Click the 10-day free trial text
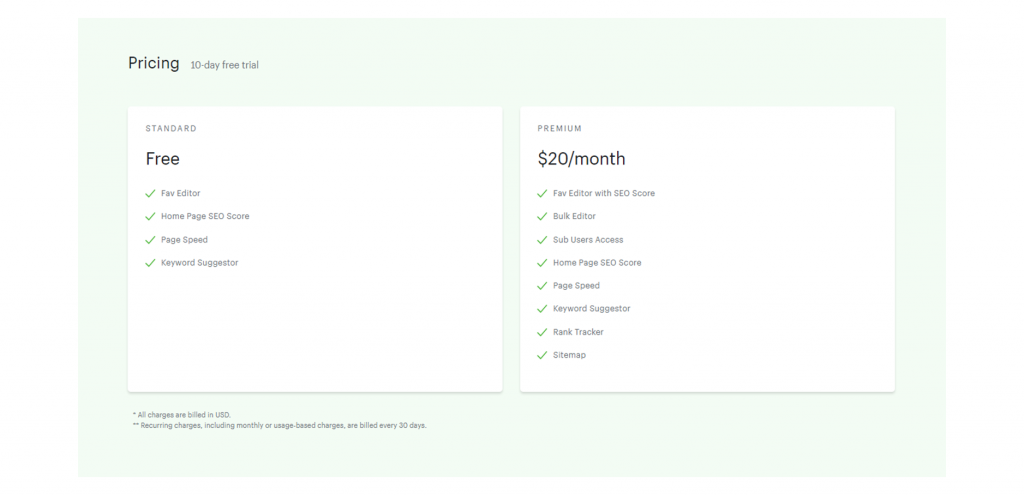Image resolution: width=1024 pixels, height=495 pixels. 225,65
